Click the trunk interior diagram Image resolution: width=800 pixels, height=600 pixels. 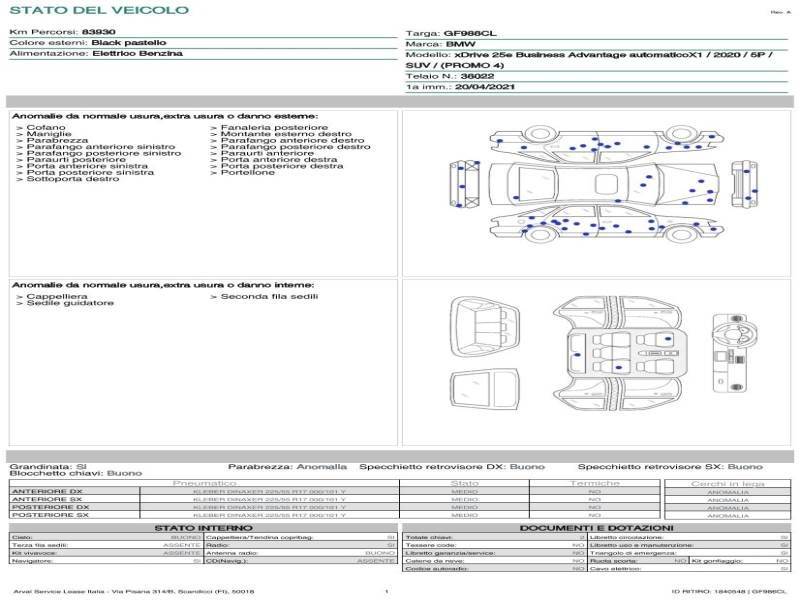(x=485, y=328)
